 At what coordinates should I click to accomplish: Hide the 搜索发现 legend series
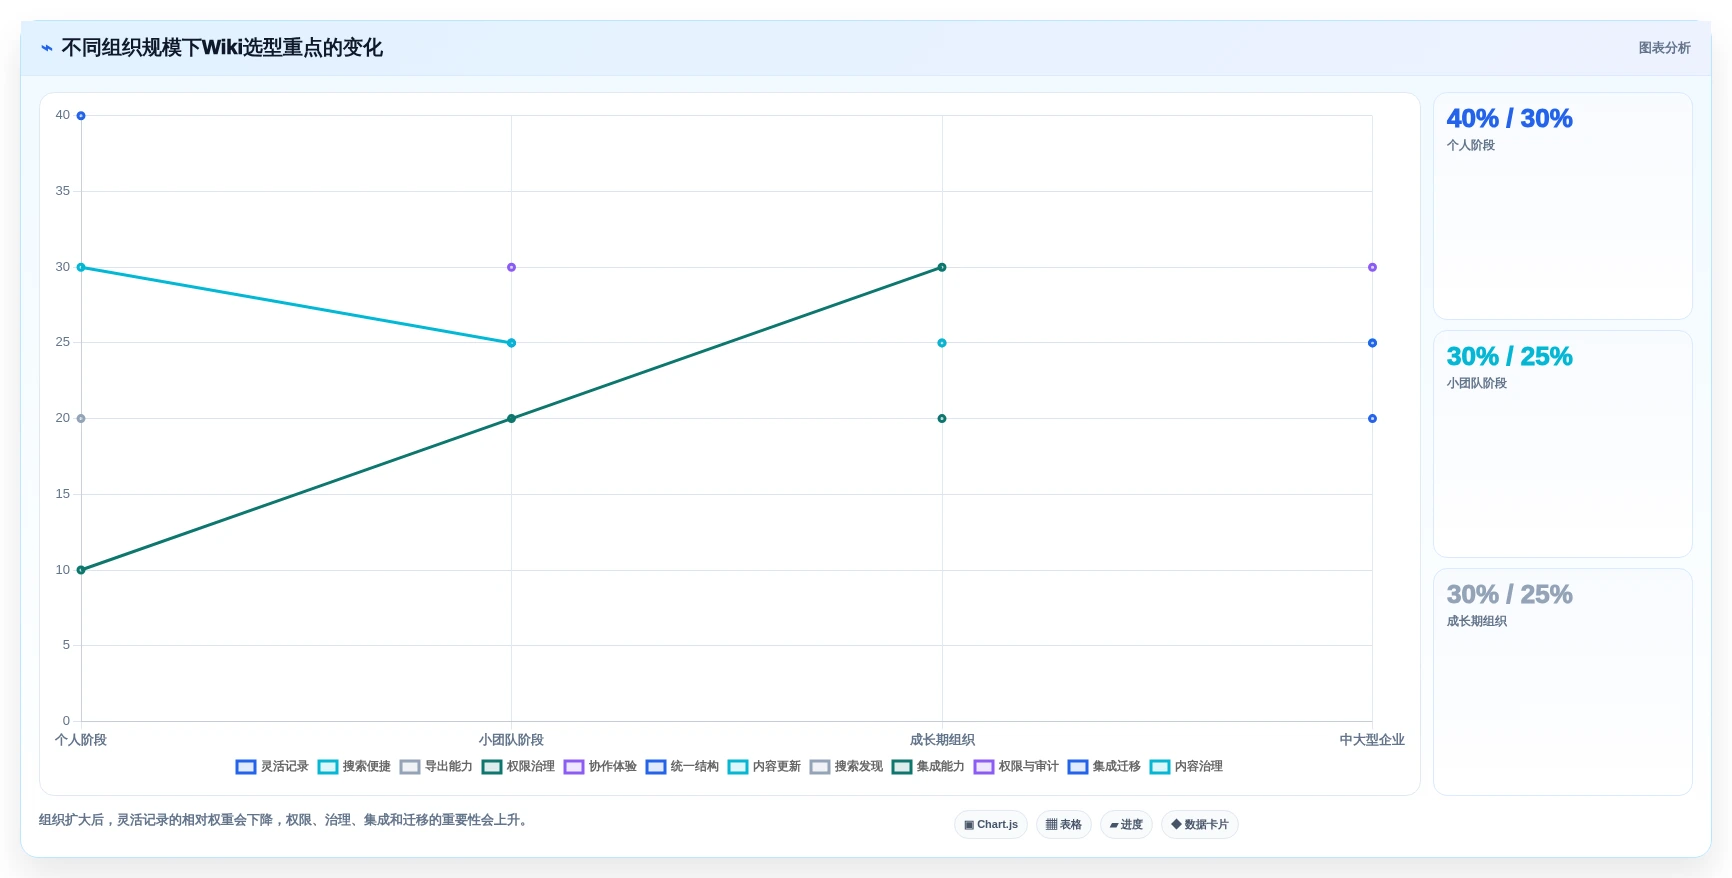point(846,767)
